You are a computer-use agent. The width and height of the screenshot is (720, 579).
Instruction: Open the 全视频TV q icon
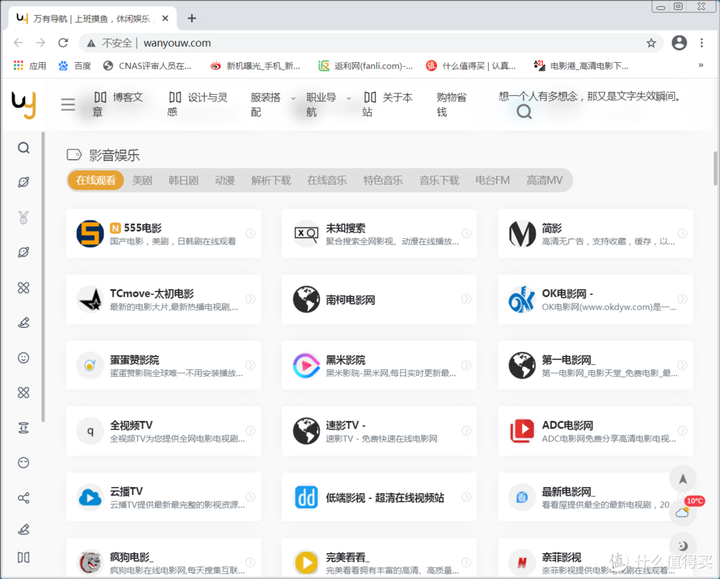[x=90, y=431]
